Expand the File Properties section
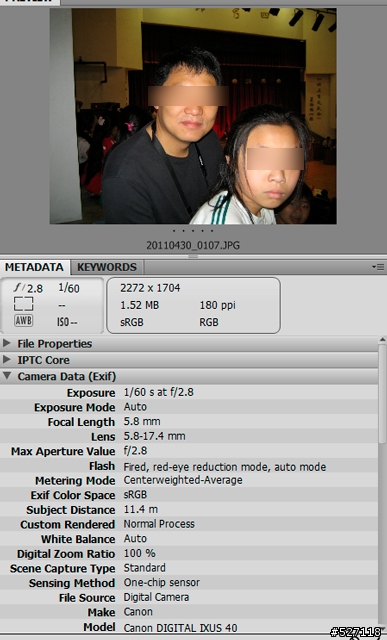The width and height of the screenshot is (387, 640). point(7,343)
